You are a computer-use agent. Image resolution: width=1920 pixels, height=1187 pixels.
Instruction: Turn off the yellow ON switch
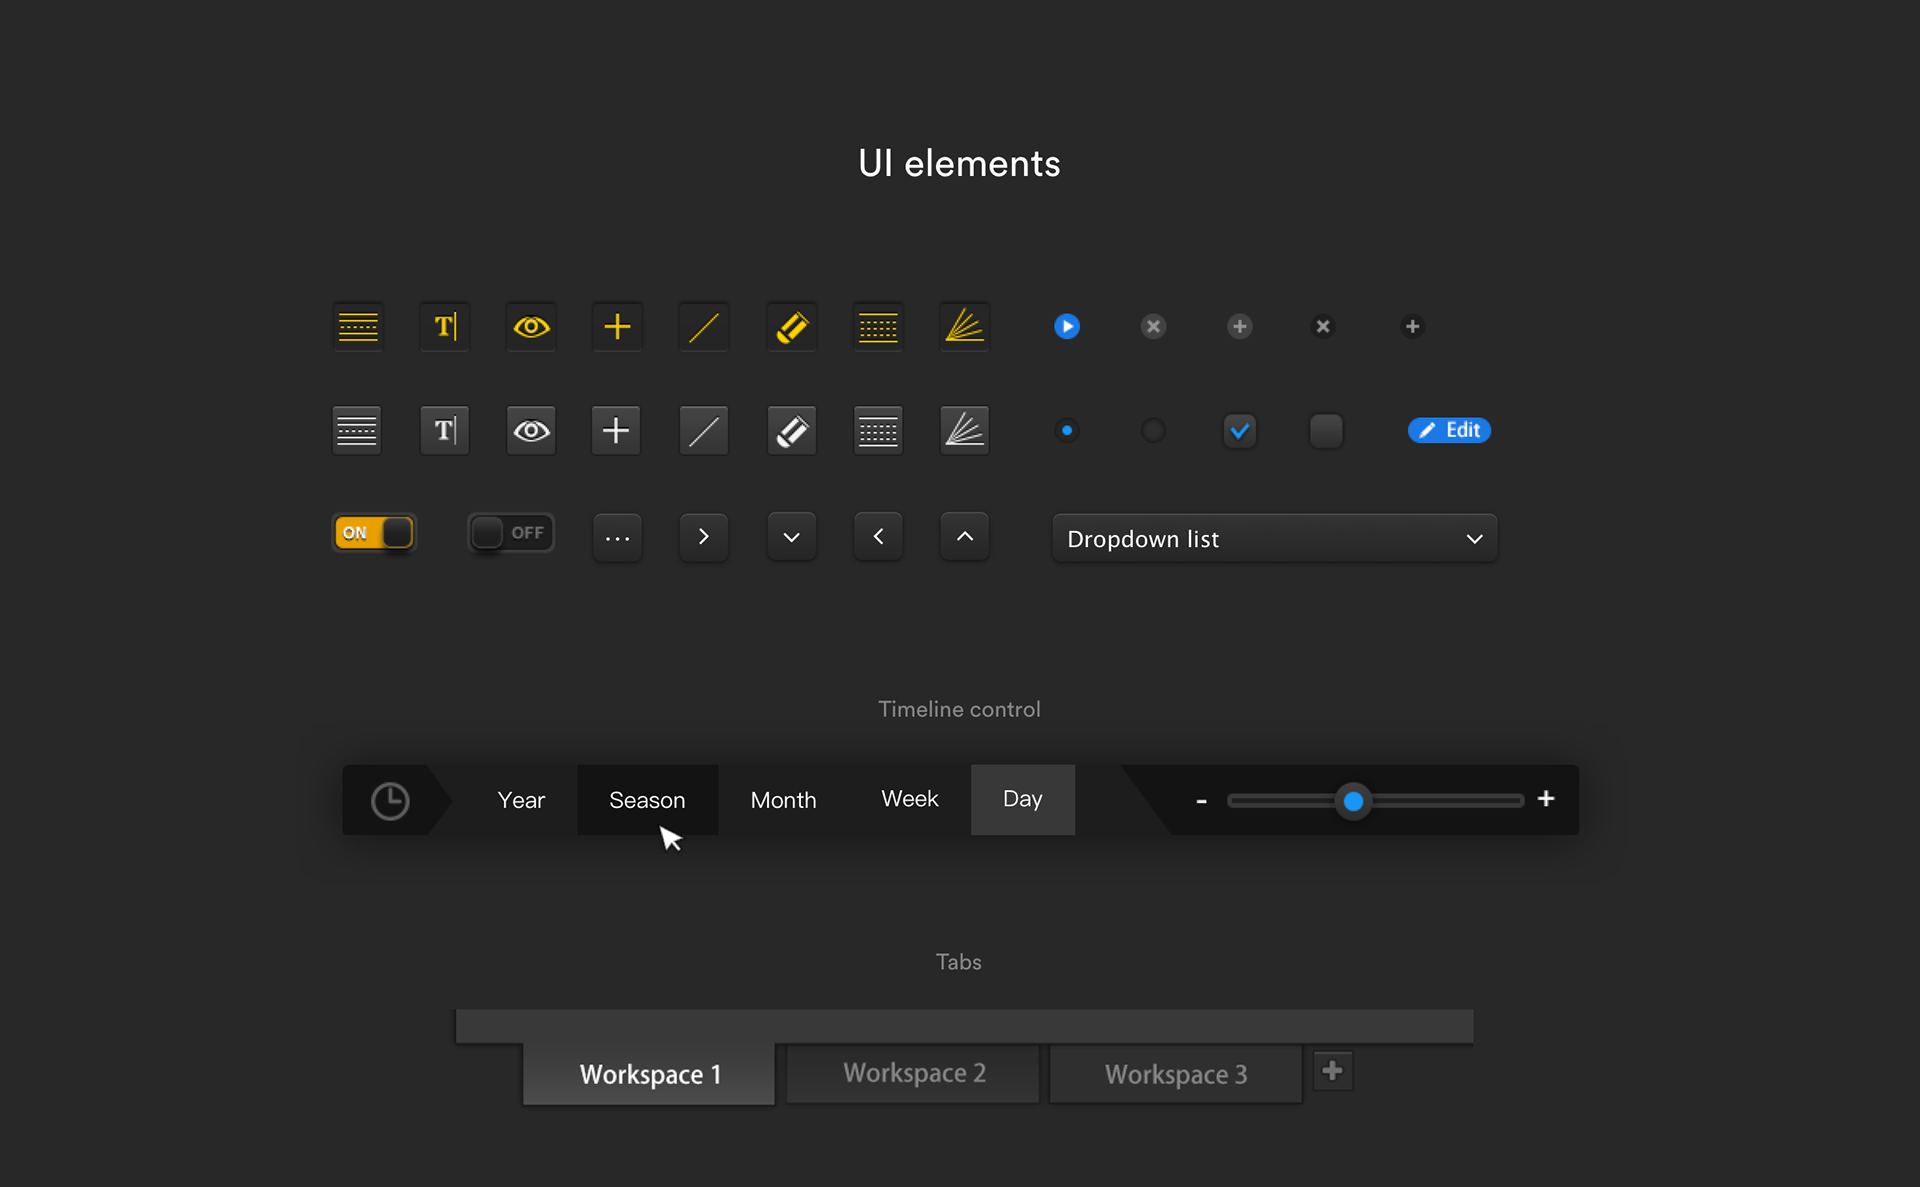pos(374,533)
